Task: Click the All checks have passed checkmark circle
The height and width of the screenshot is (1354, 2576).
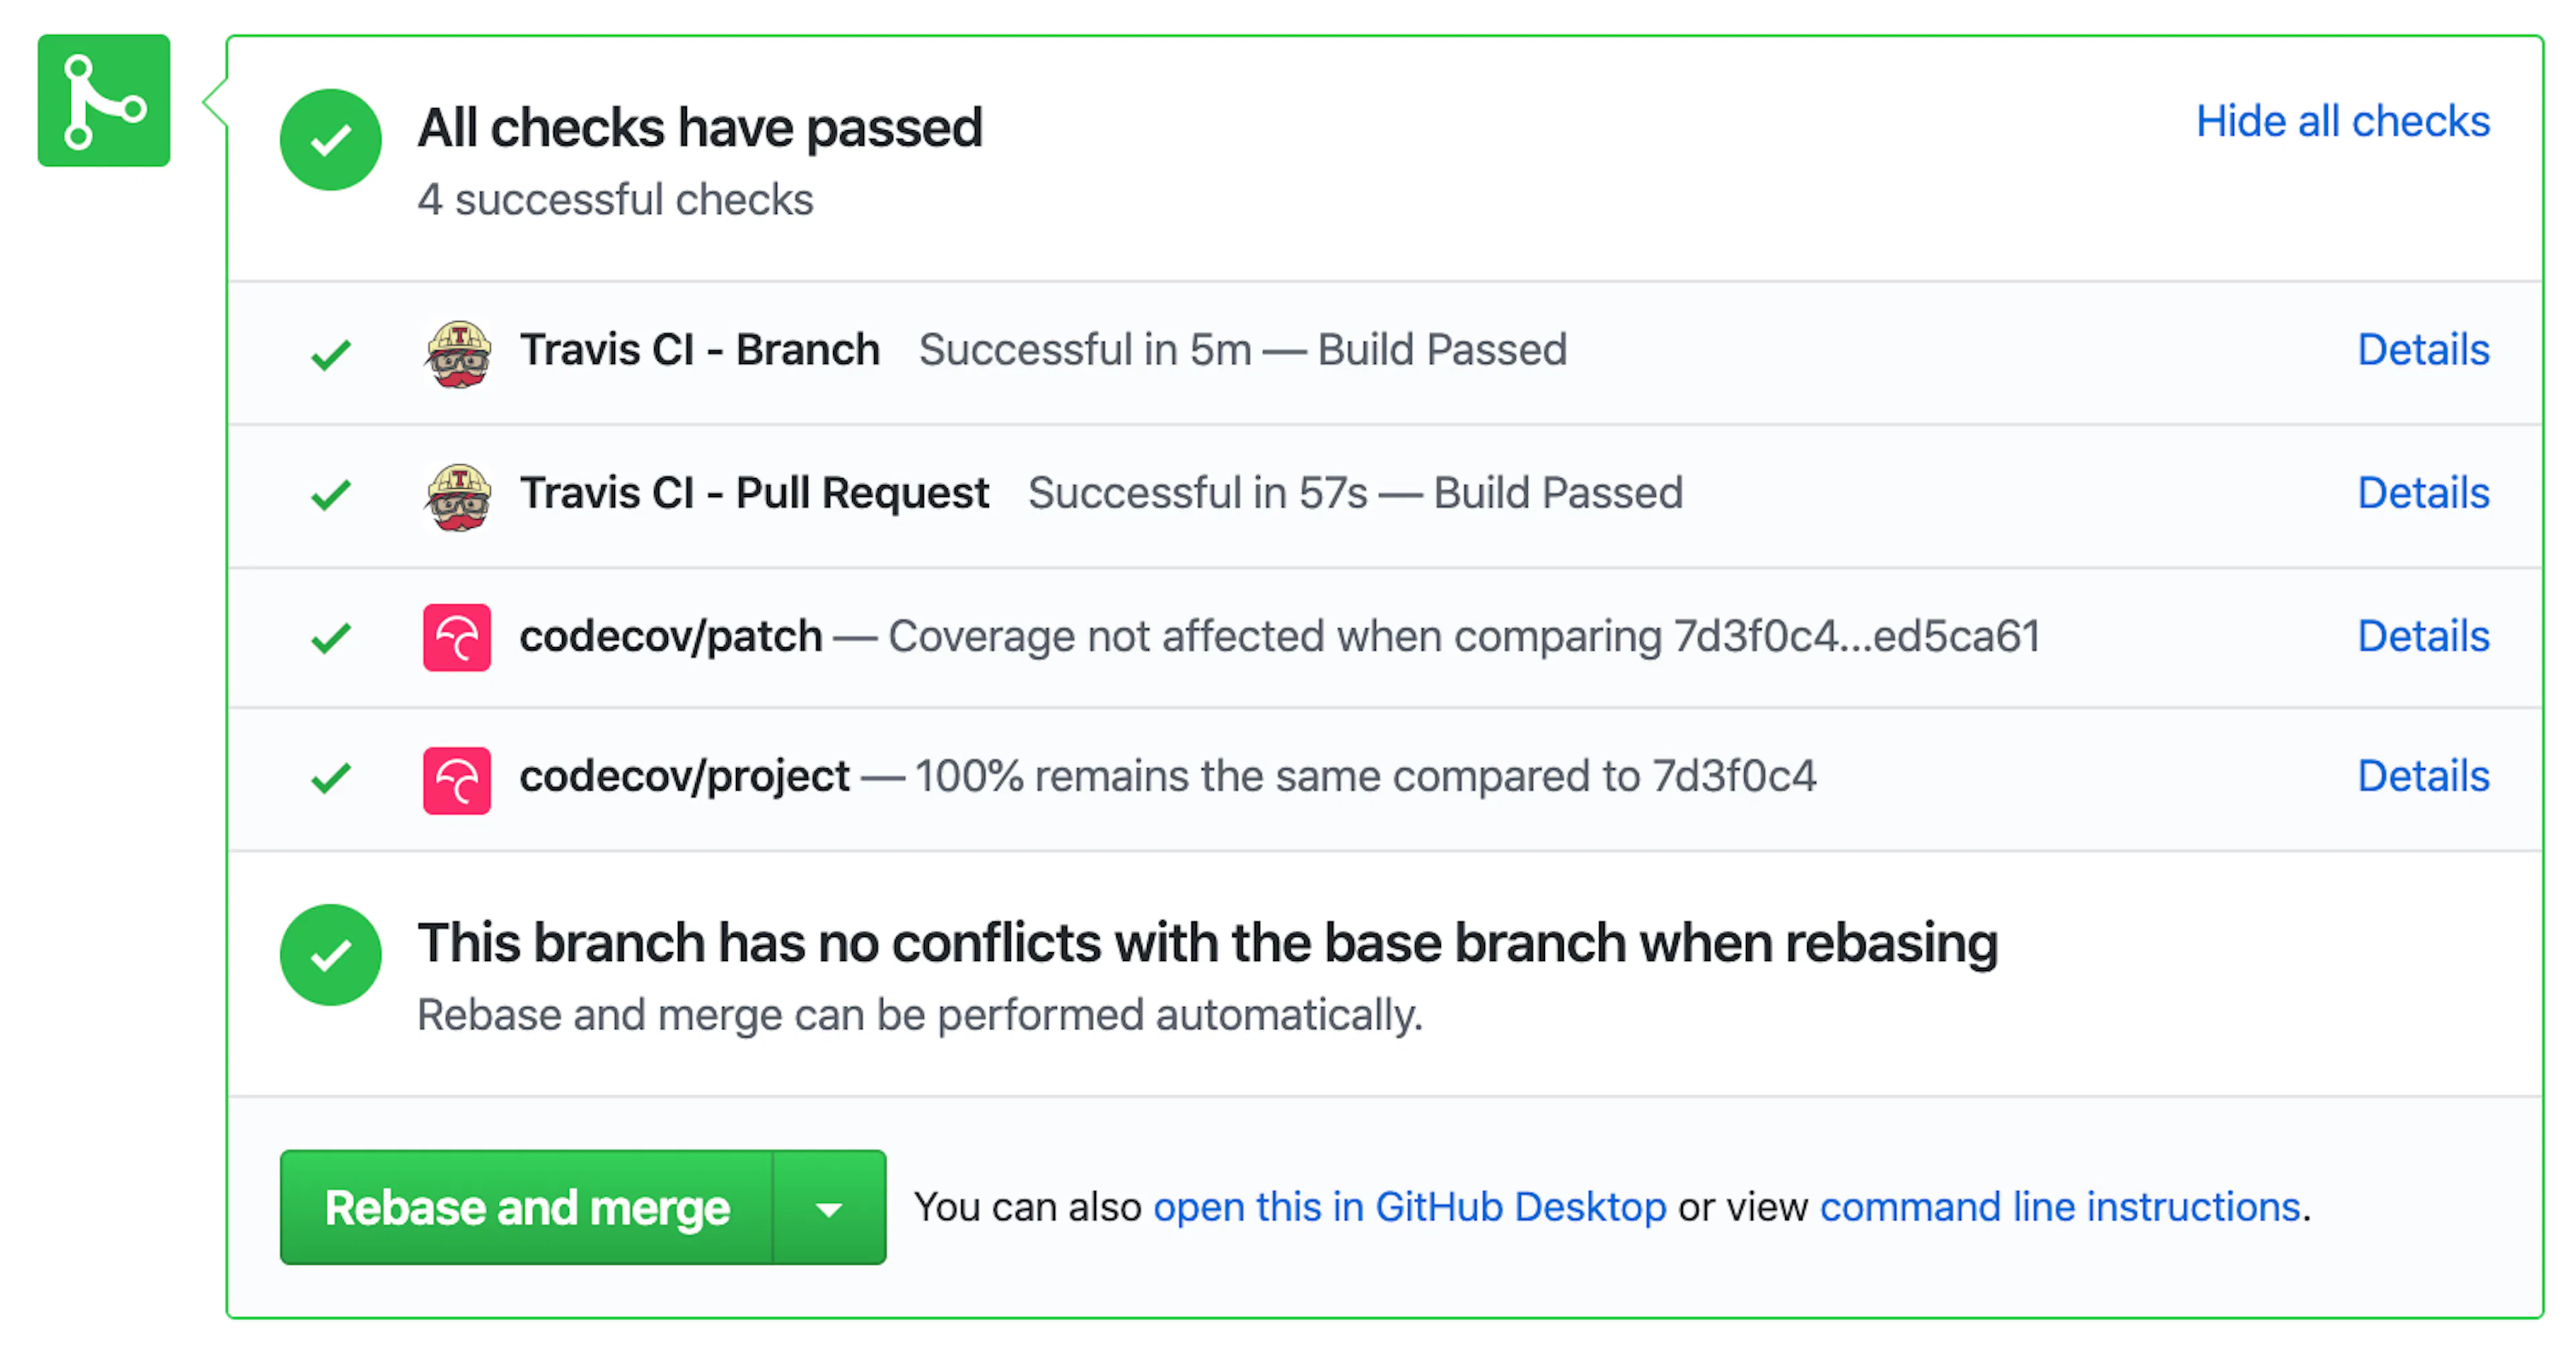Action: pos(331,140)
